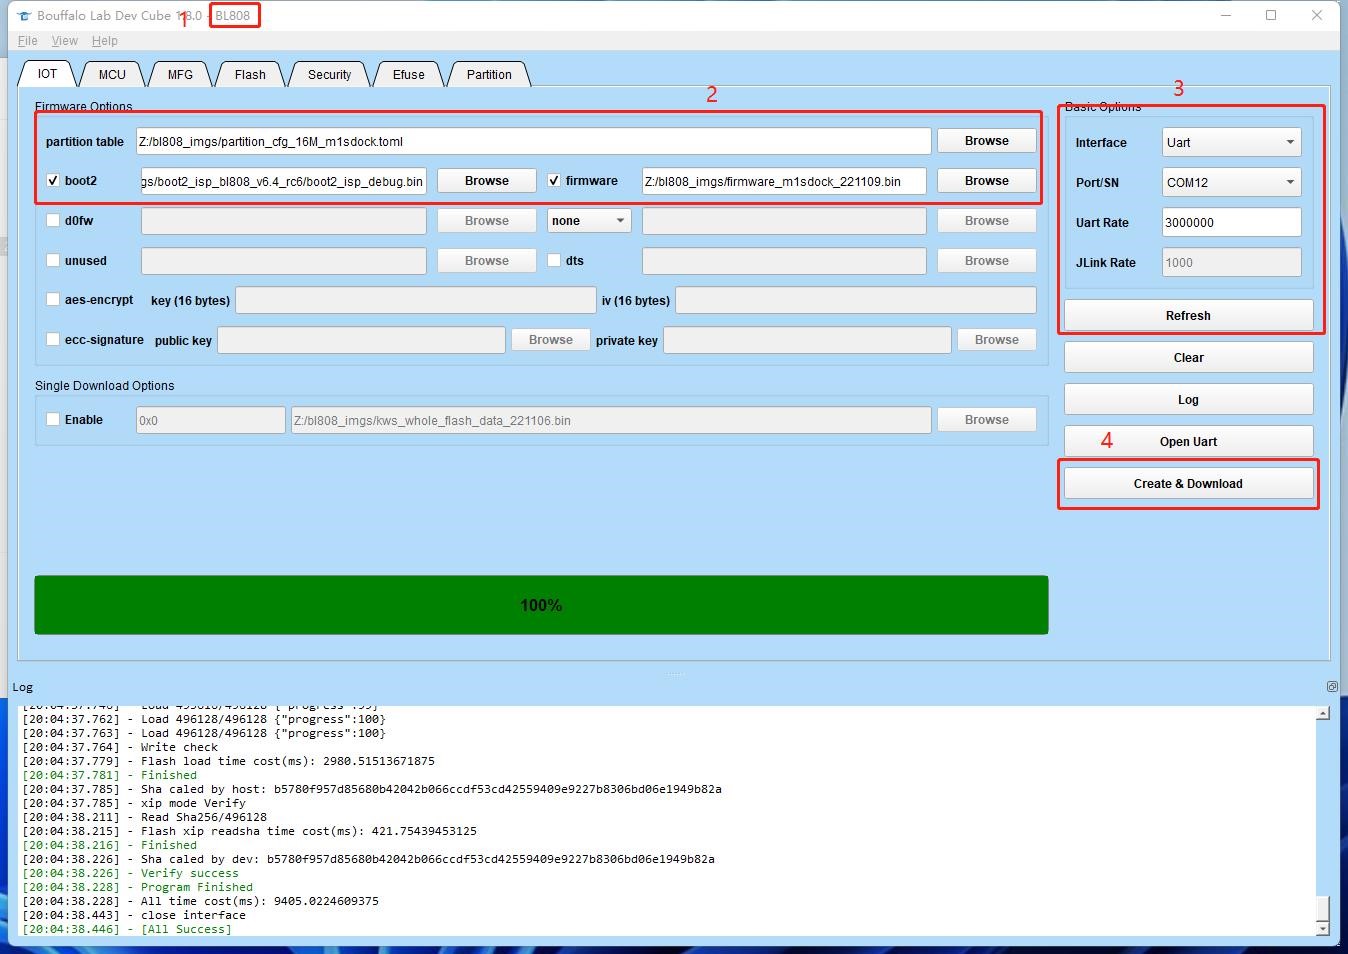Enable ecc-signature option

click(53, 339)
